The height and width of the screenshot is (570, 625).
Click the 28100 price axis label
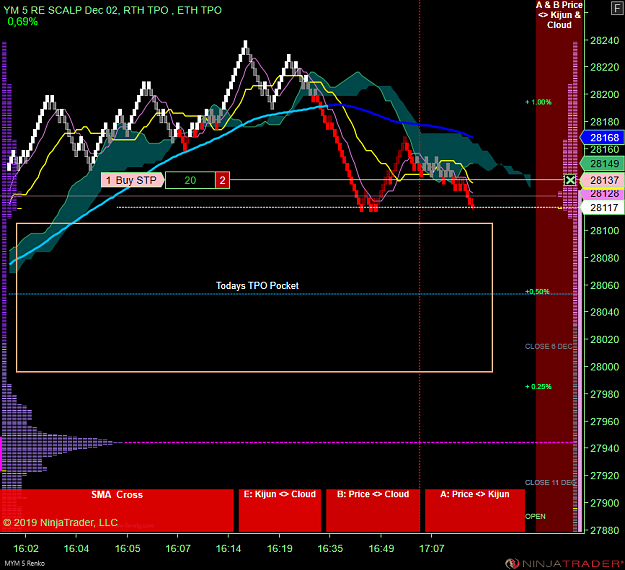[605, 231]
